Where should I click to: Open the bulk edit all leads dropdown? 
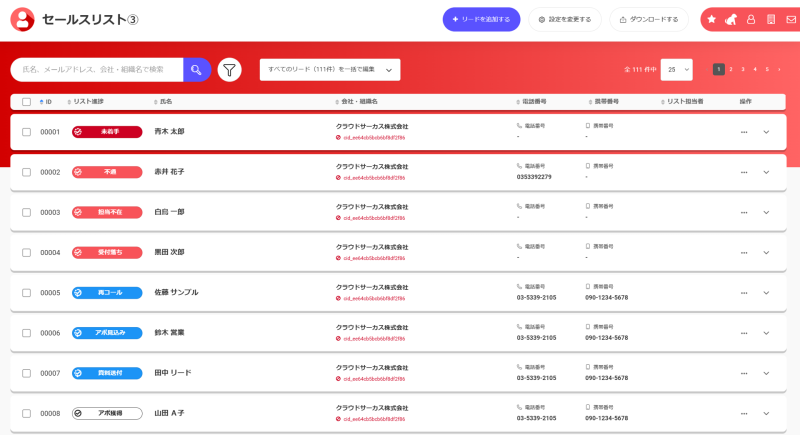coord(330,70)
